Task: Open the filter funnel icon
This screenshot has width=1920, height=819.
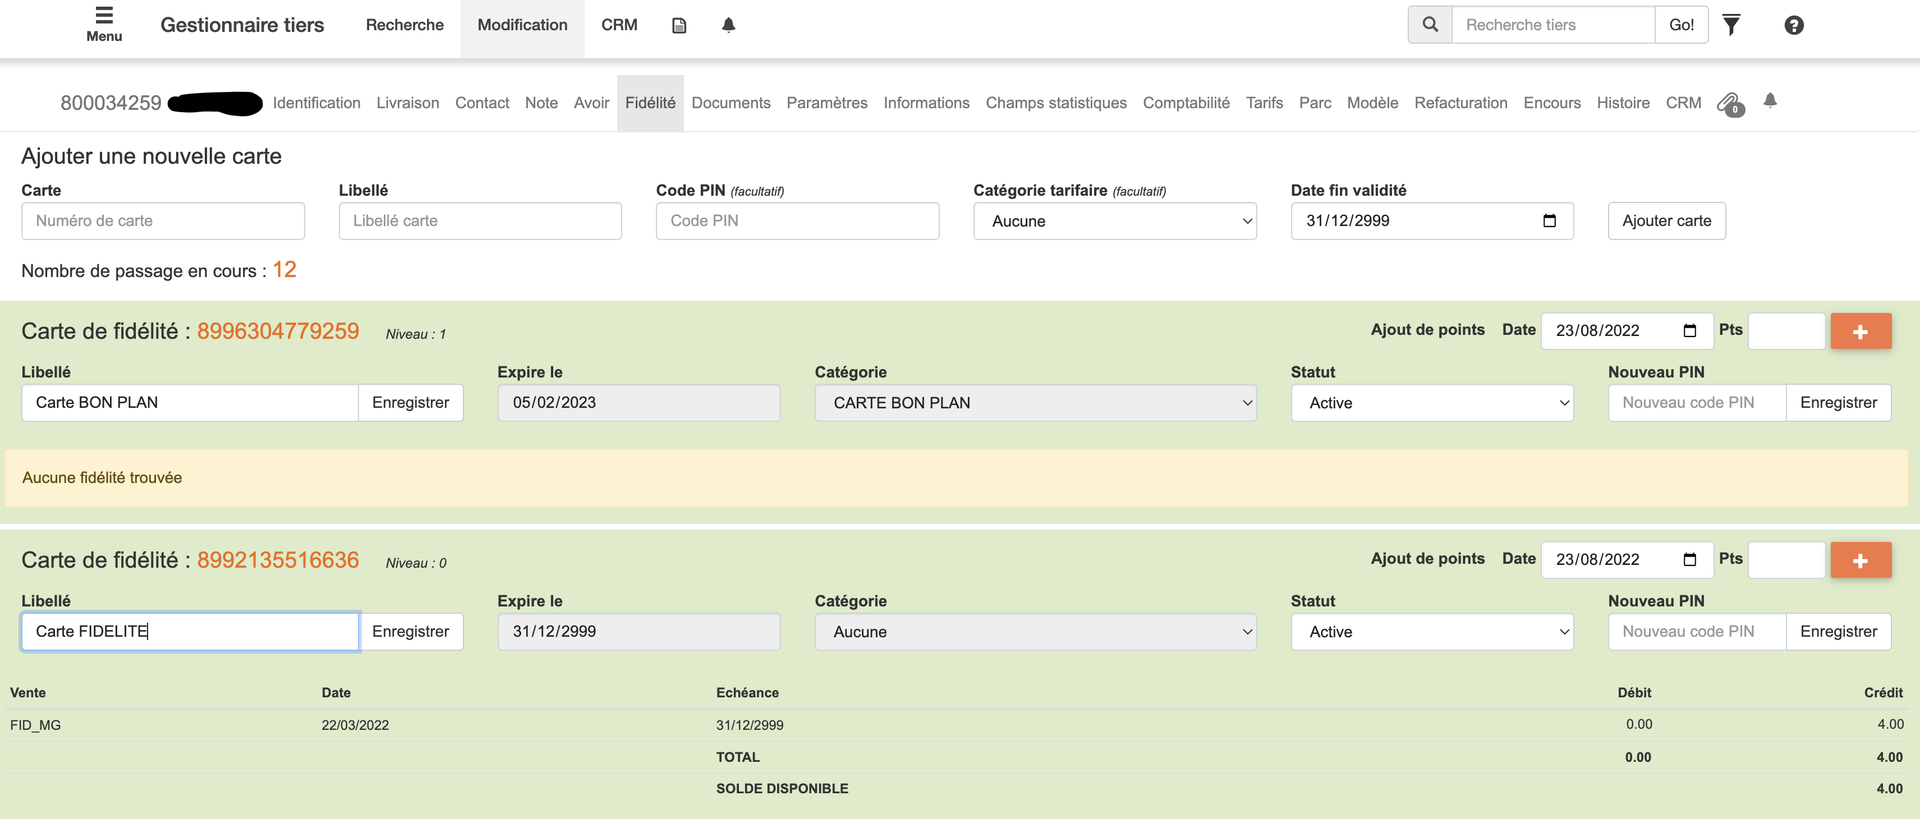Action: click(x=1732, y=25)
